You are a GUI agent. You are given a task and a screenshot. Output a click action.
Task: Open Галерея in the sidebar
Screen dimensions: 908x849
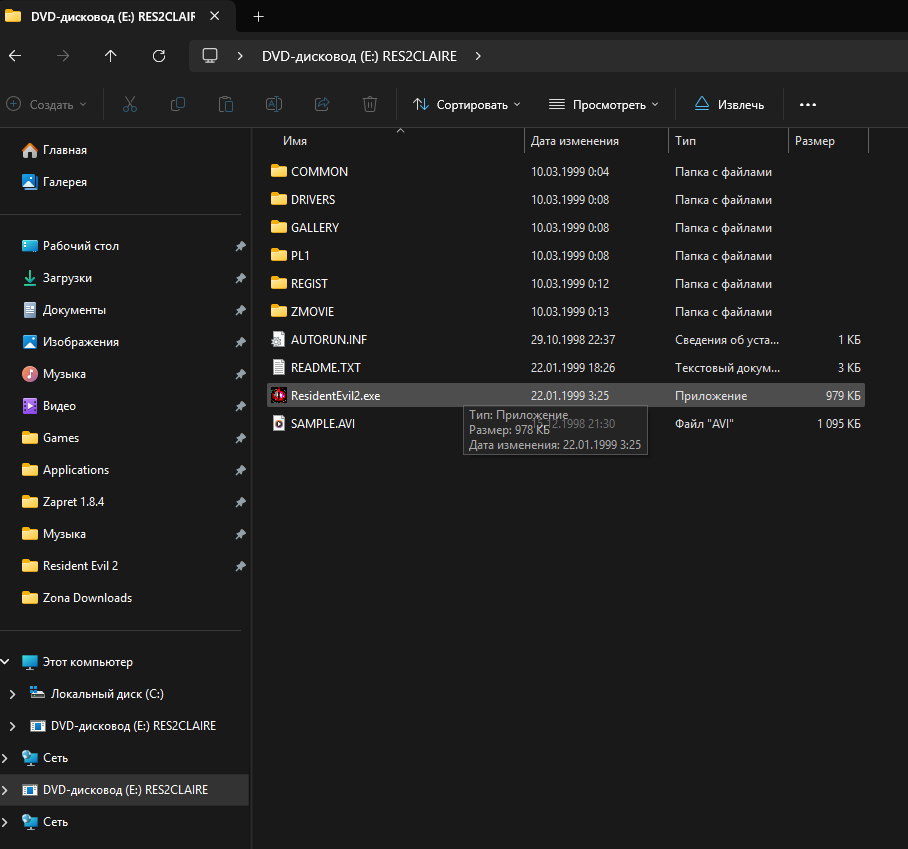coord(54,182)
